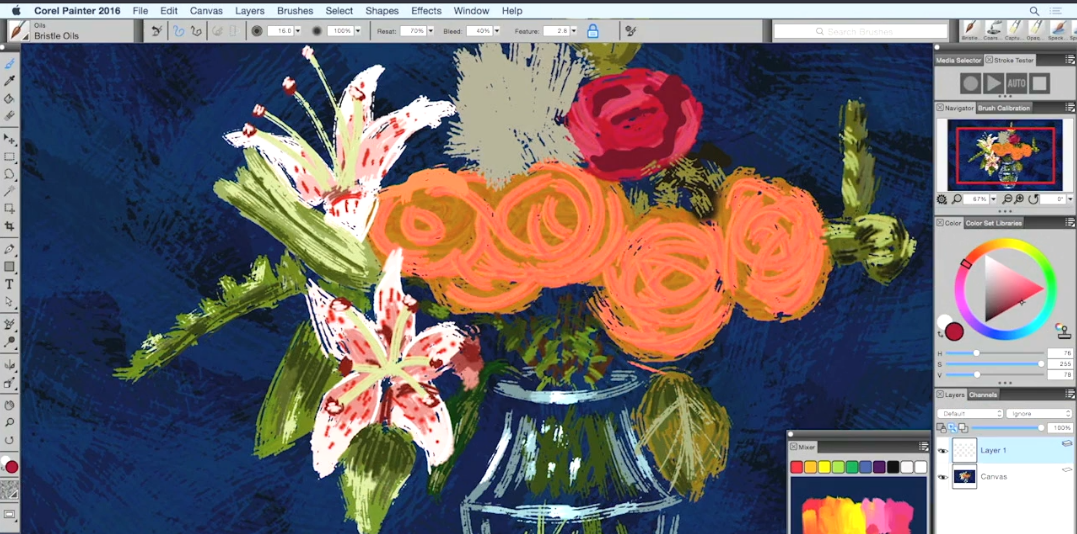Select the Crop tool in the toolbox
The image size is (1077, 534).
point(9,227)
